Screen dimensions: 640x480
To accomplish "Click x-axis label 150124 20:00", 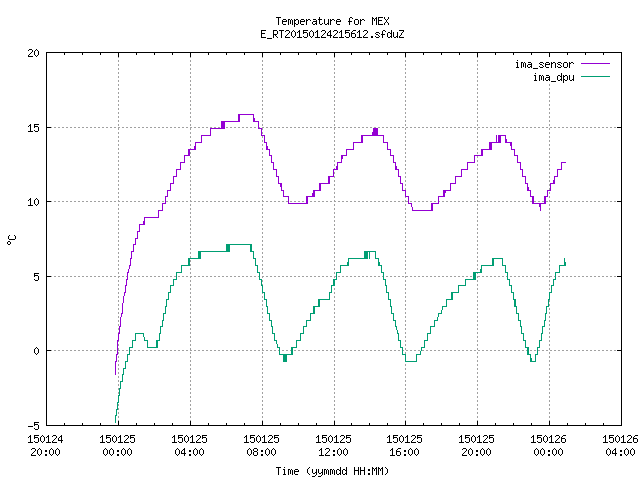I will click(45, 446).
